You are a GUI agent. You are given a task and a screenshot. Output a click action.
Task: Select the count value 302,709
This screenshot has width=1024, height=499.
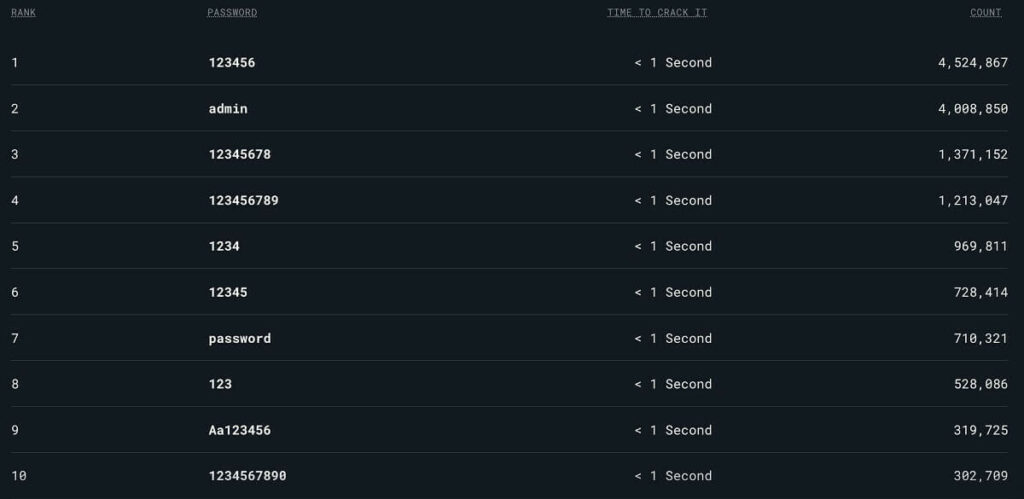(981, 476)
